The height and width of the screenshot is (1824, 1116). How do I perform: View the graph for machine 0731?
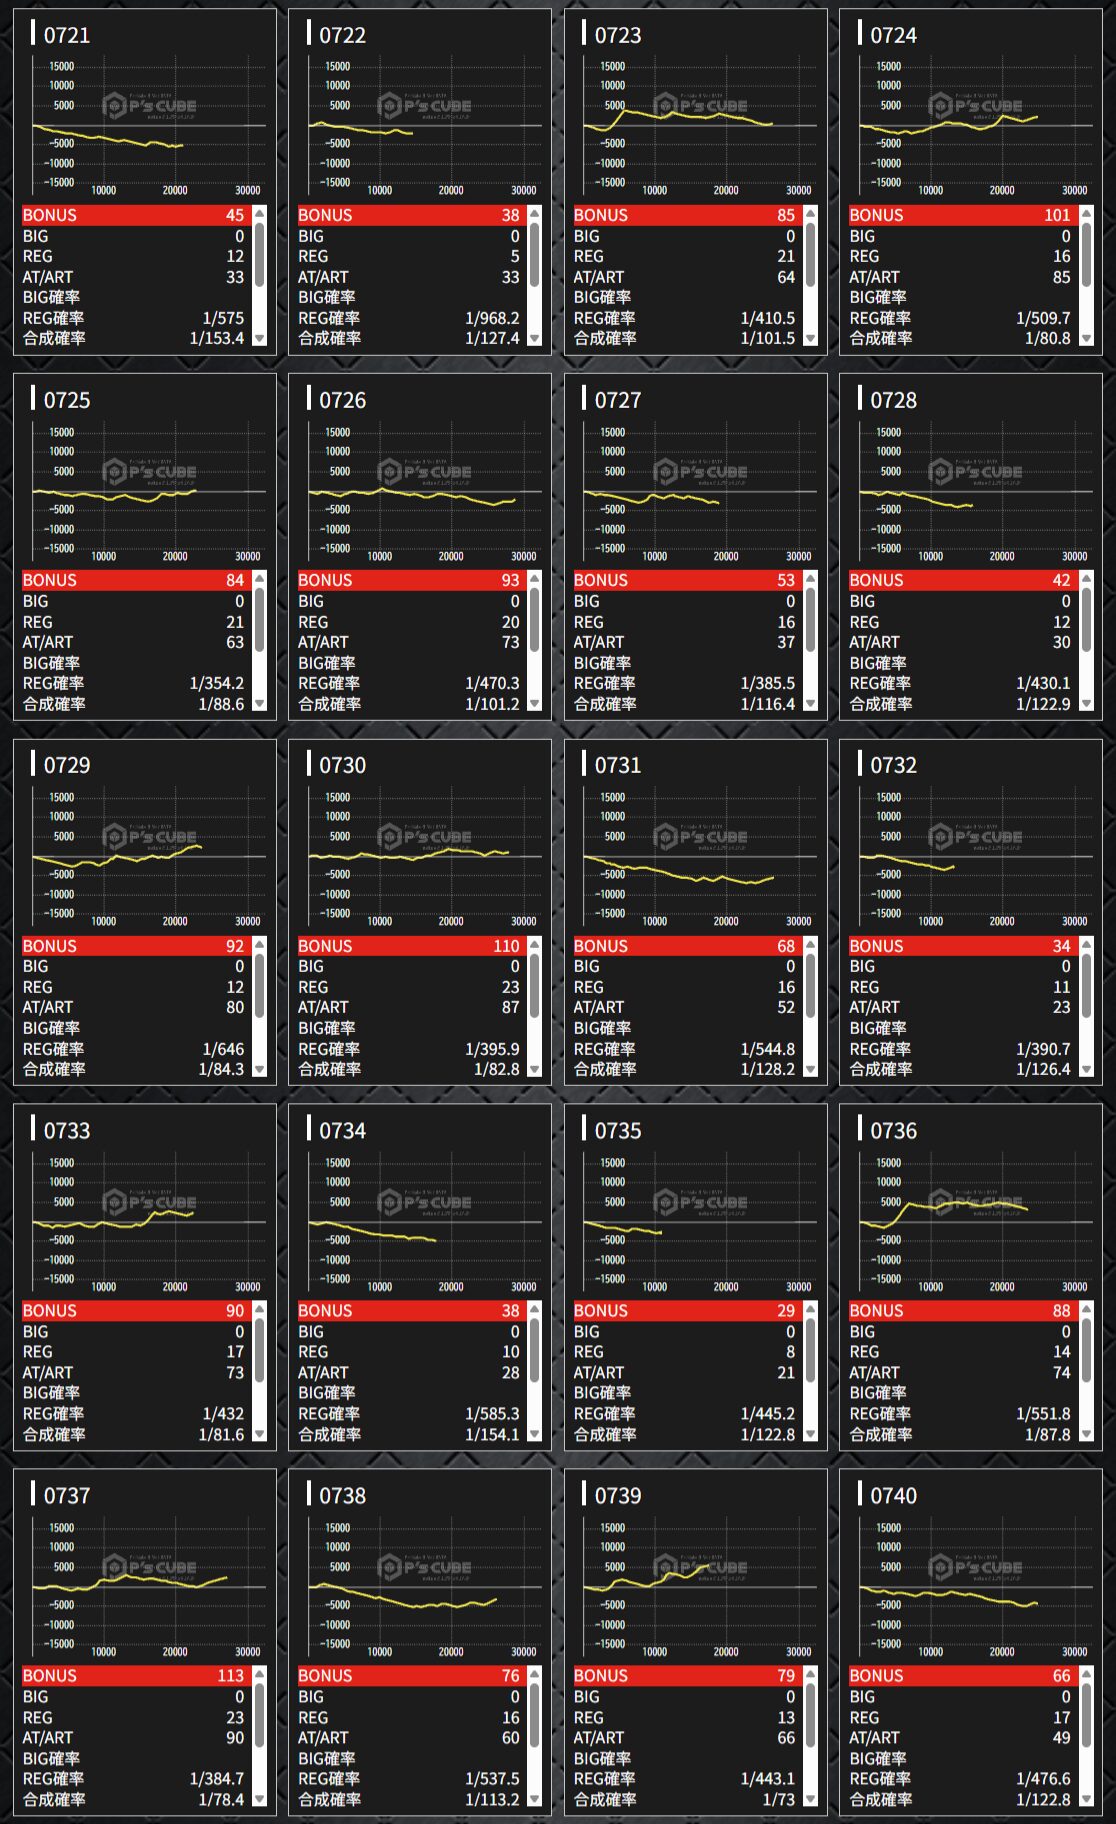click(x=696, y=856)
